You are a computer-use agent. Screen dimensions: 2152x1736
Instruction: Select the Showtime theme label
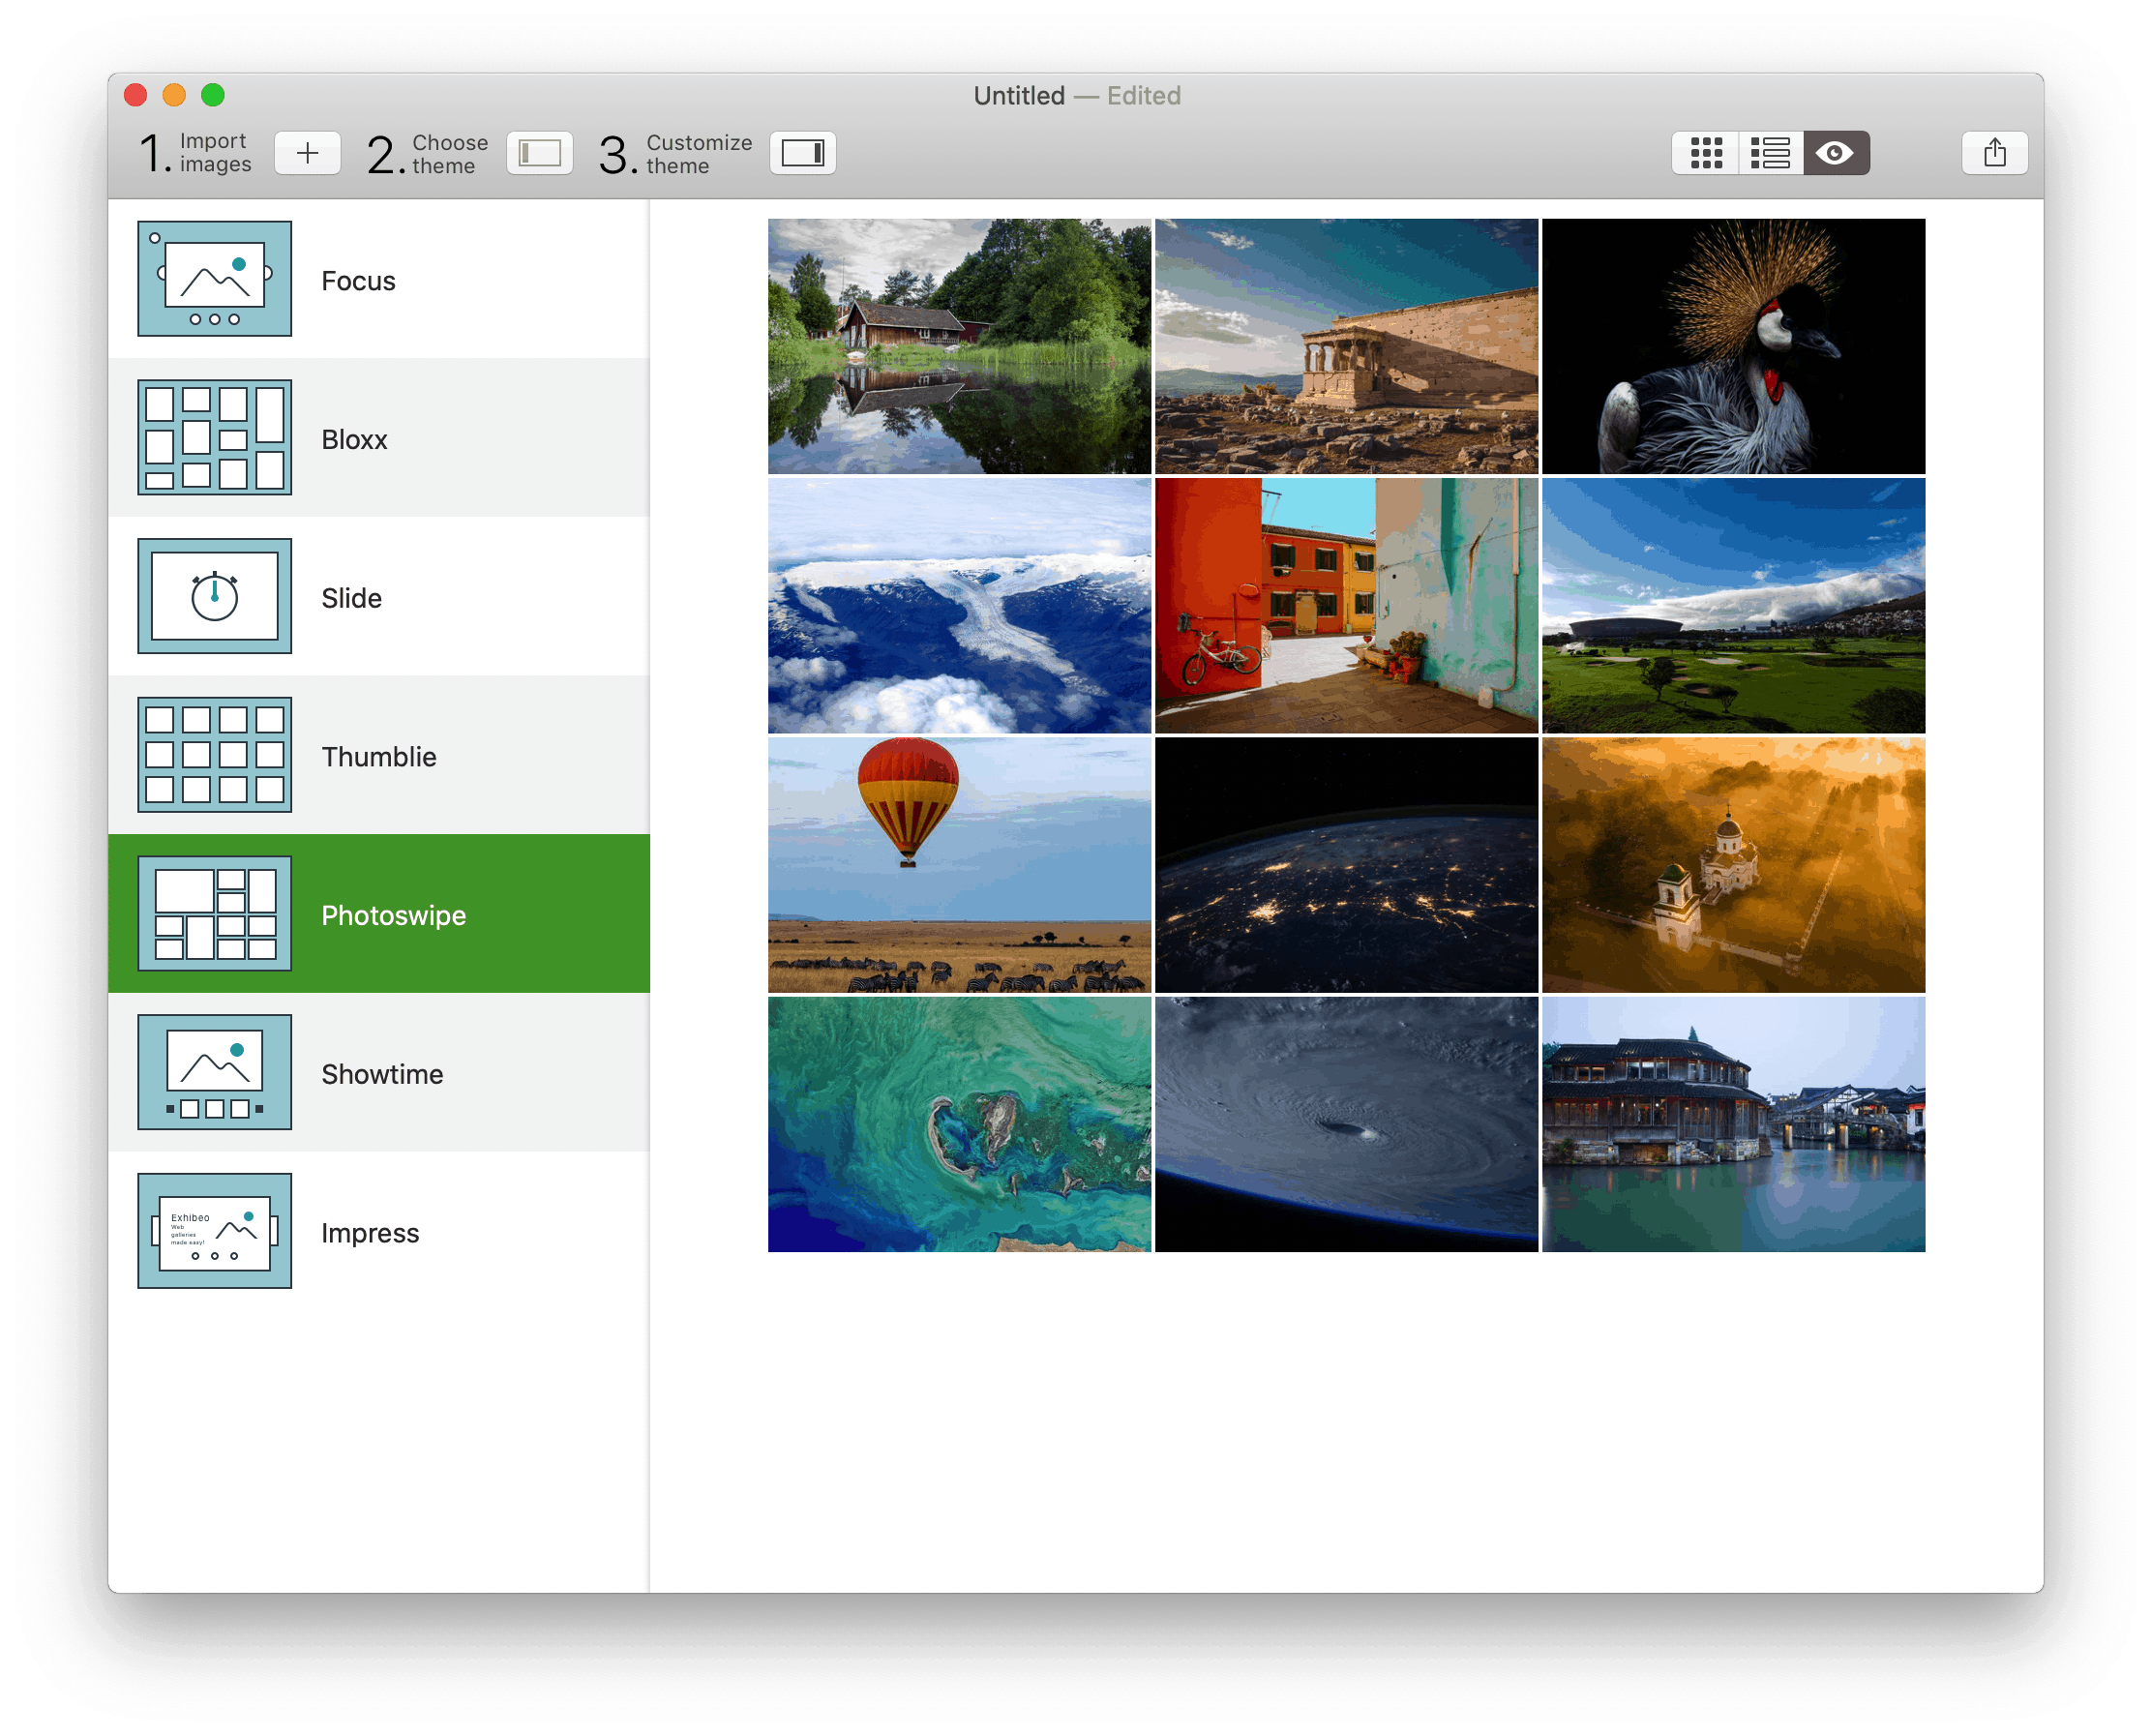(382, 1074)
